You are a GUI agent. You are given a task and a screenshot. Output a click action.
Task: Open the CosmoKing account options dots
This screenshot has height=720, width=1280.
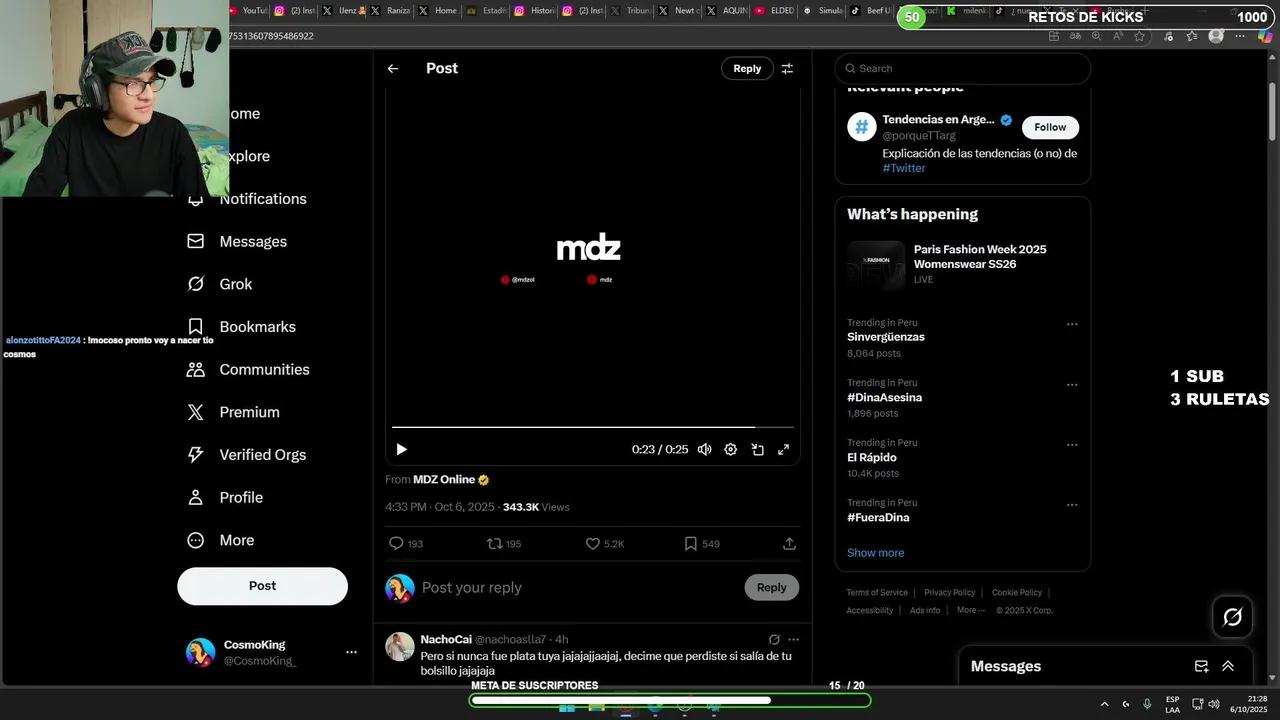(x=351, y=653)
